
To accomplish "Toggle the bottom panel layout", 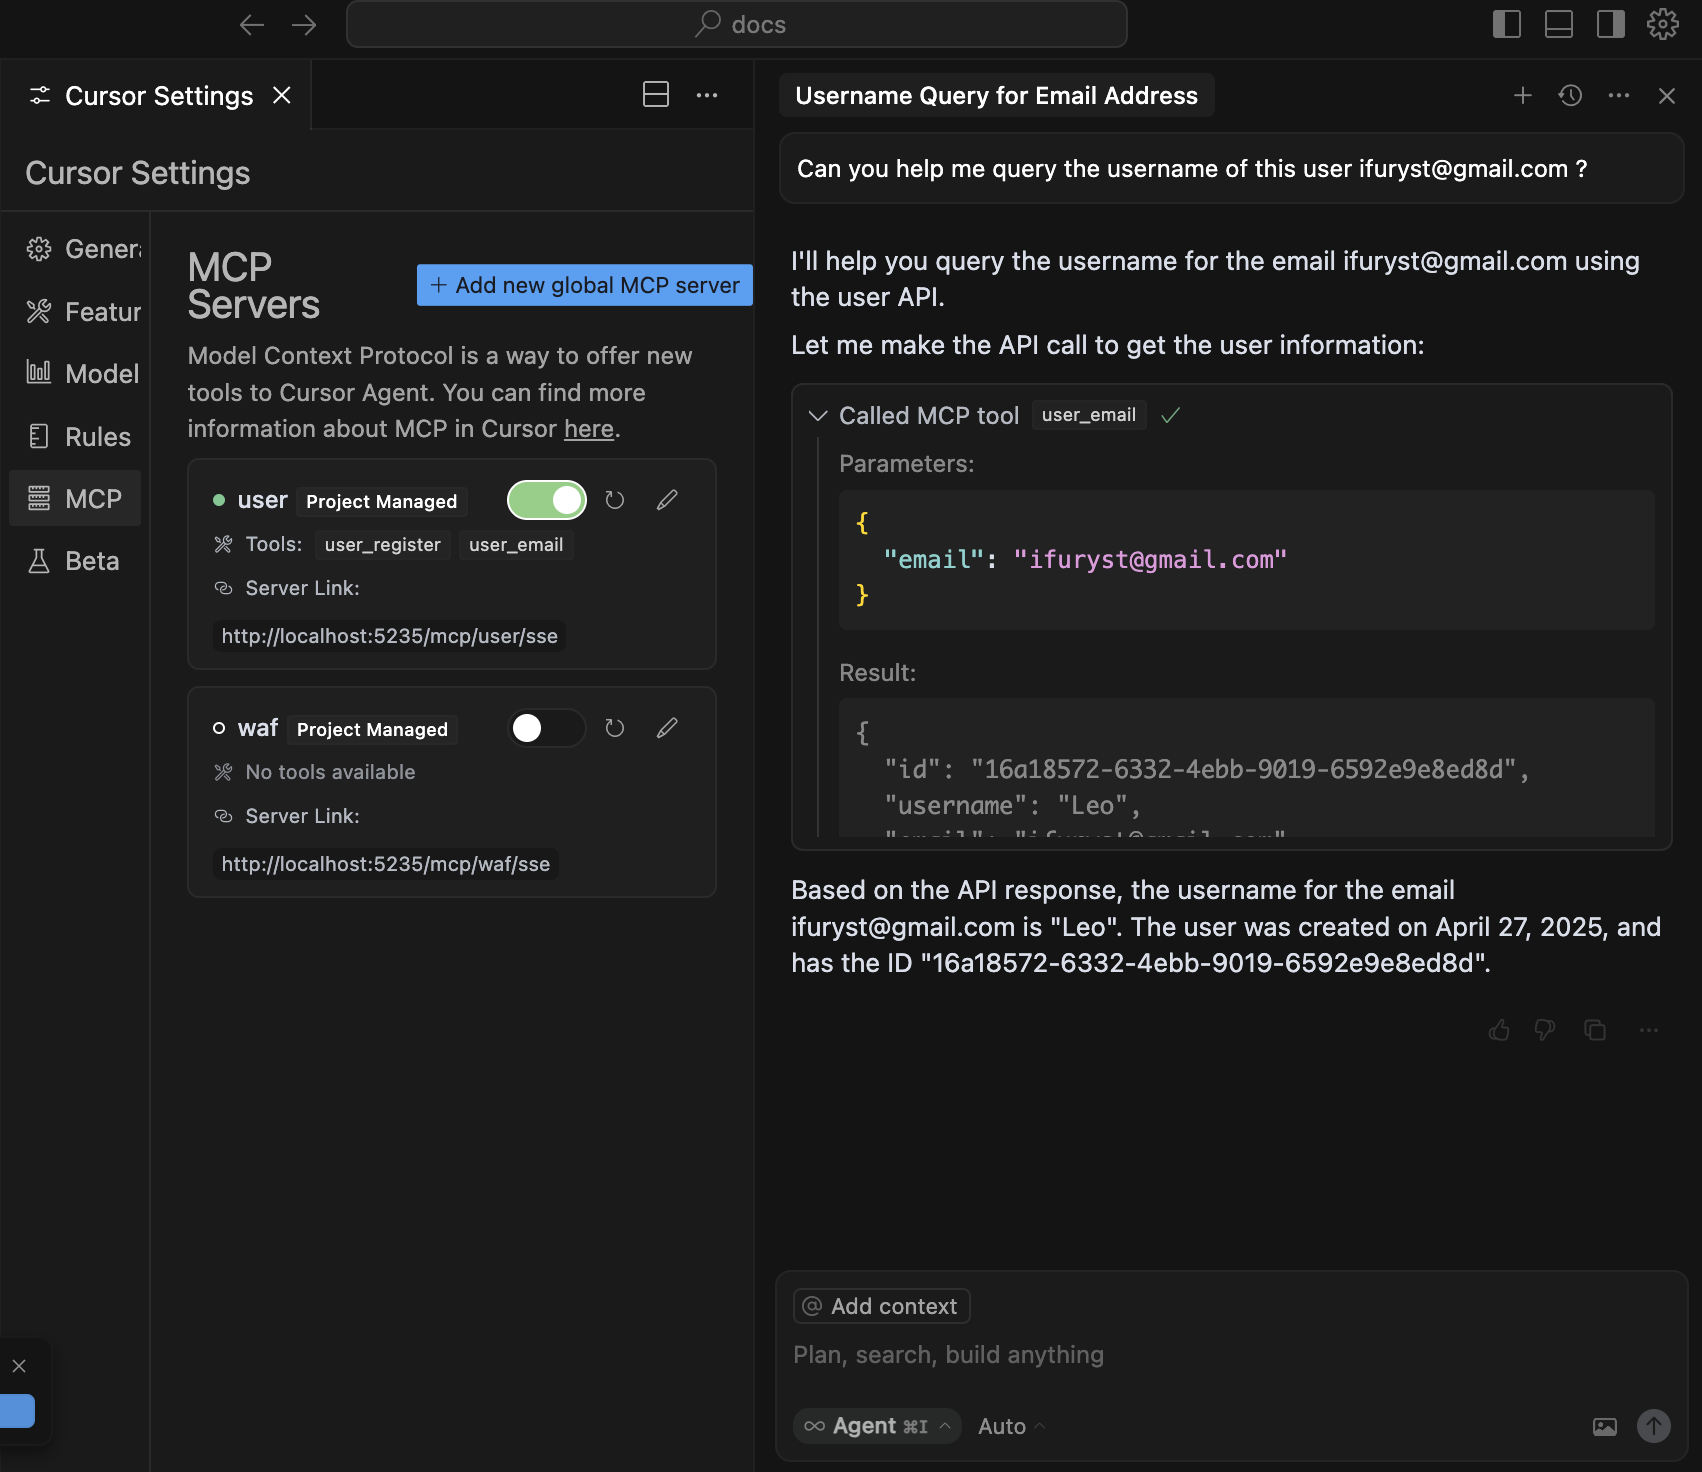I will pyautogui.click(x=1558, y=24).
